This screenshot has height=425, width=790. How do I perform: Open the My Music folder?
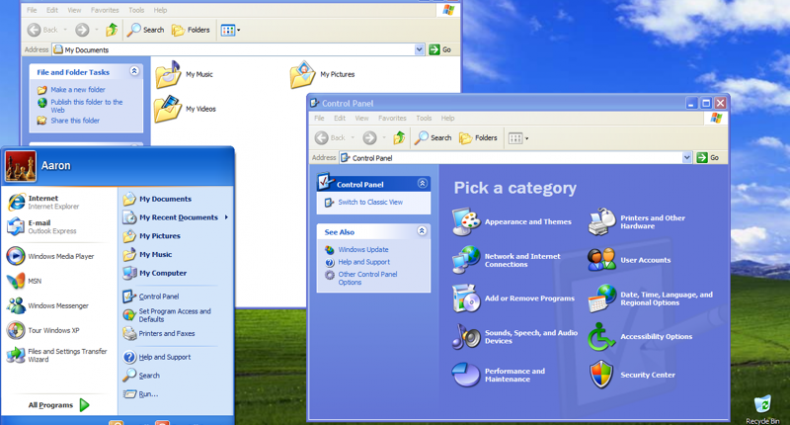pos(167,74)
